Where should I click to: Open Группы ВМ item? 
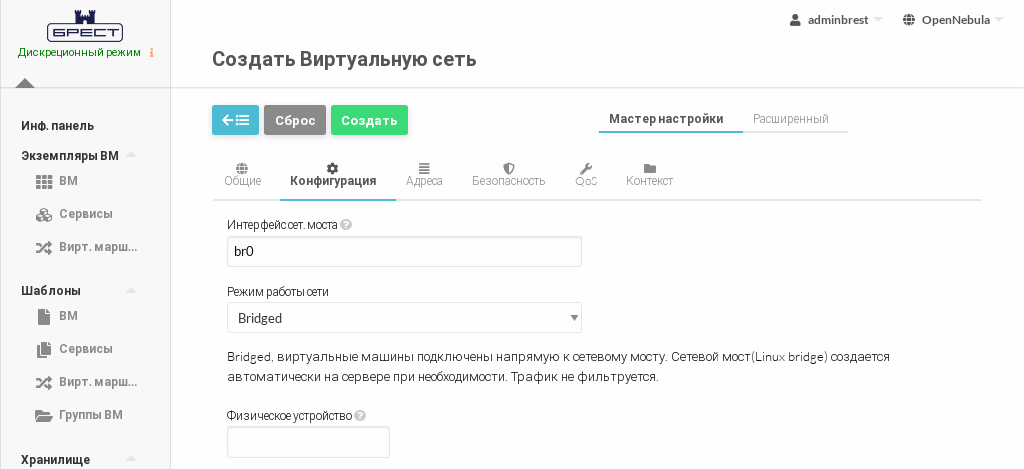pyautogui.click(x=91, y=414)
